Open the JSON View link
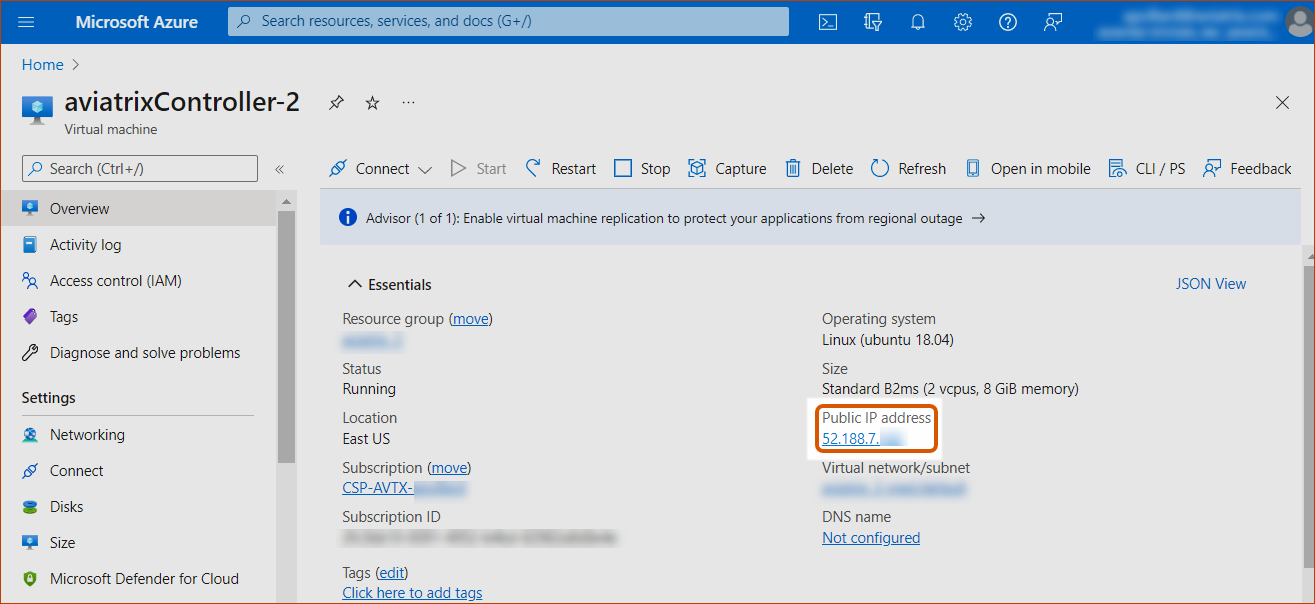The height and width of the screenshot is (604, 1315). [x=1210, y=284]
